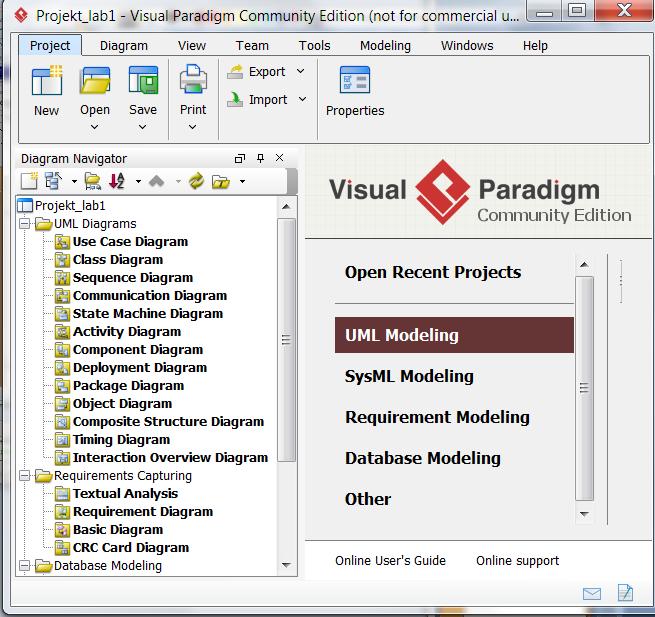Viewport: 655px width, 617px height.
Task: Collapse the Requirements Capturing folder
Action: pyautogui.click(x=25, y=476)
